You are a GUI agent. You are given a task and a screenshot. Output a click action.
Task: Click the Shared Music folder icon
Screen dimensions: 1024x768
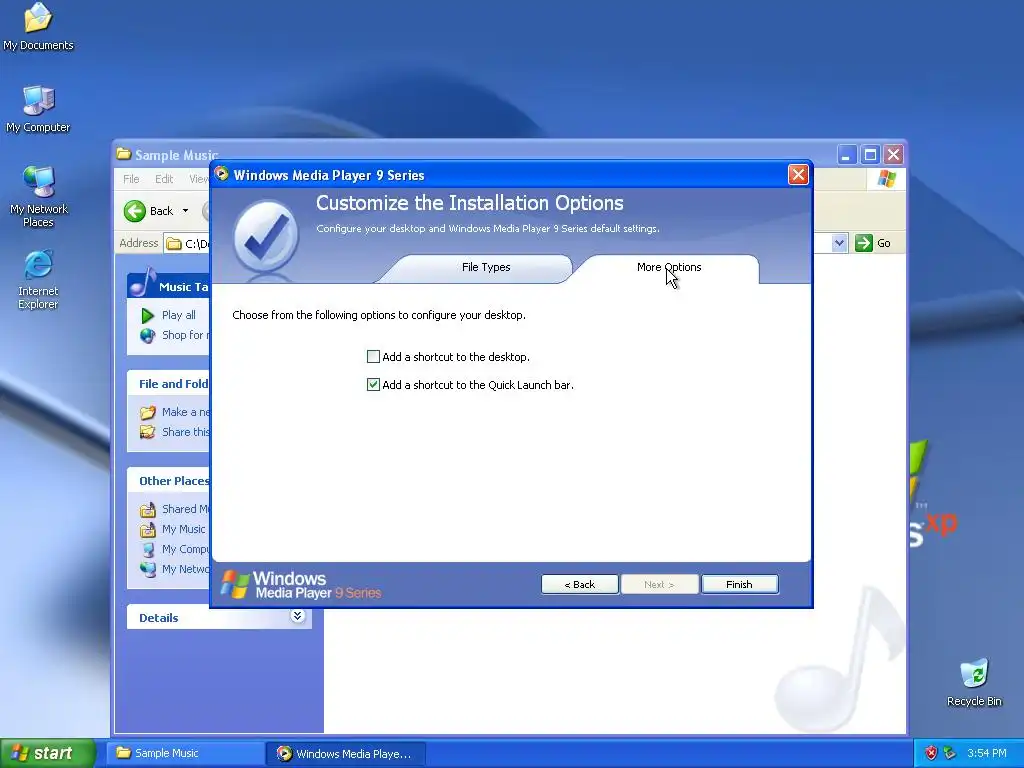point(148,509)
